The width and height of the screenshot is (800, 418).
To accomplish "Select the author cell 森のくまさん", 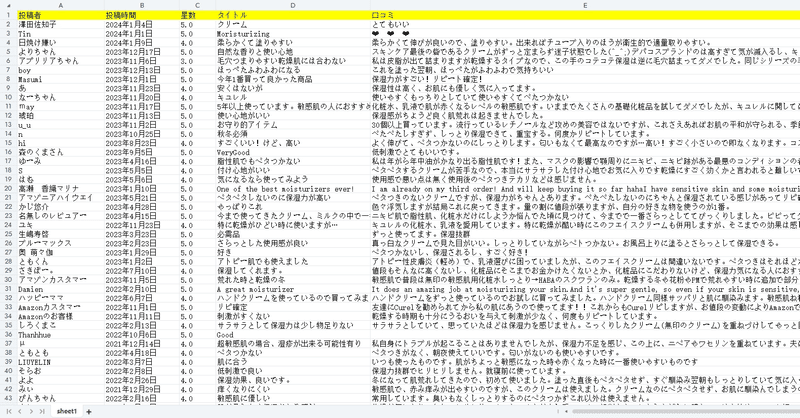I will (x=60, y=152).
